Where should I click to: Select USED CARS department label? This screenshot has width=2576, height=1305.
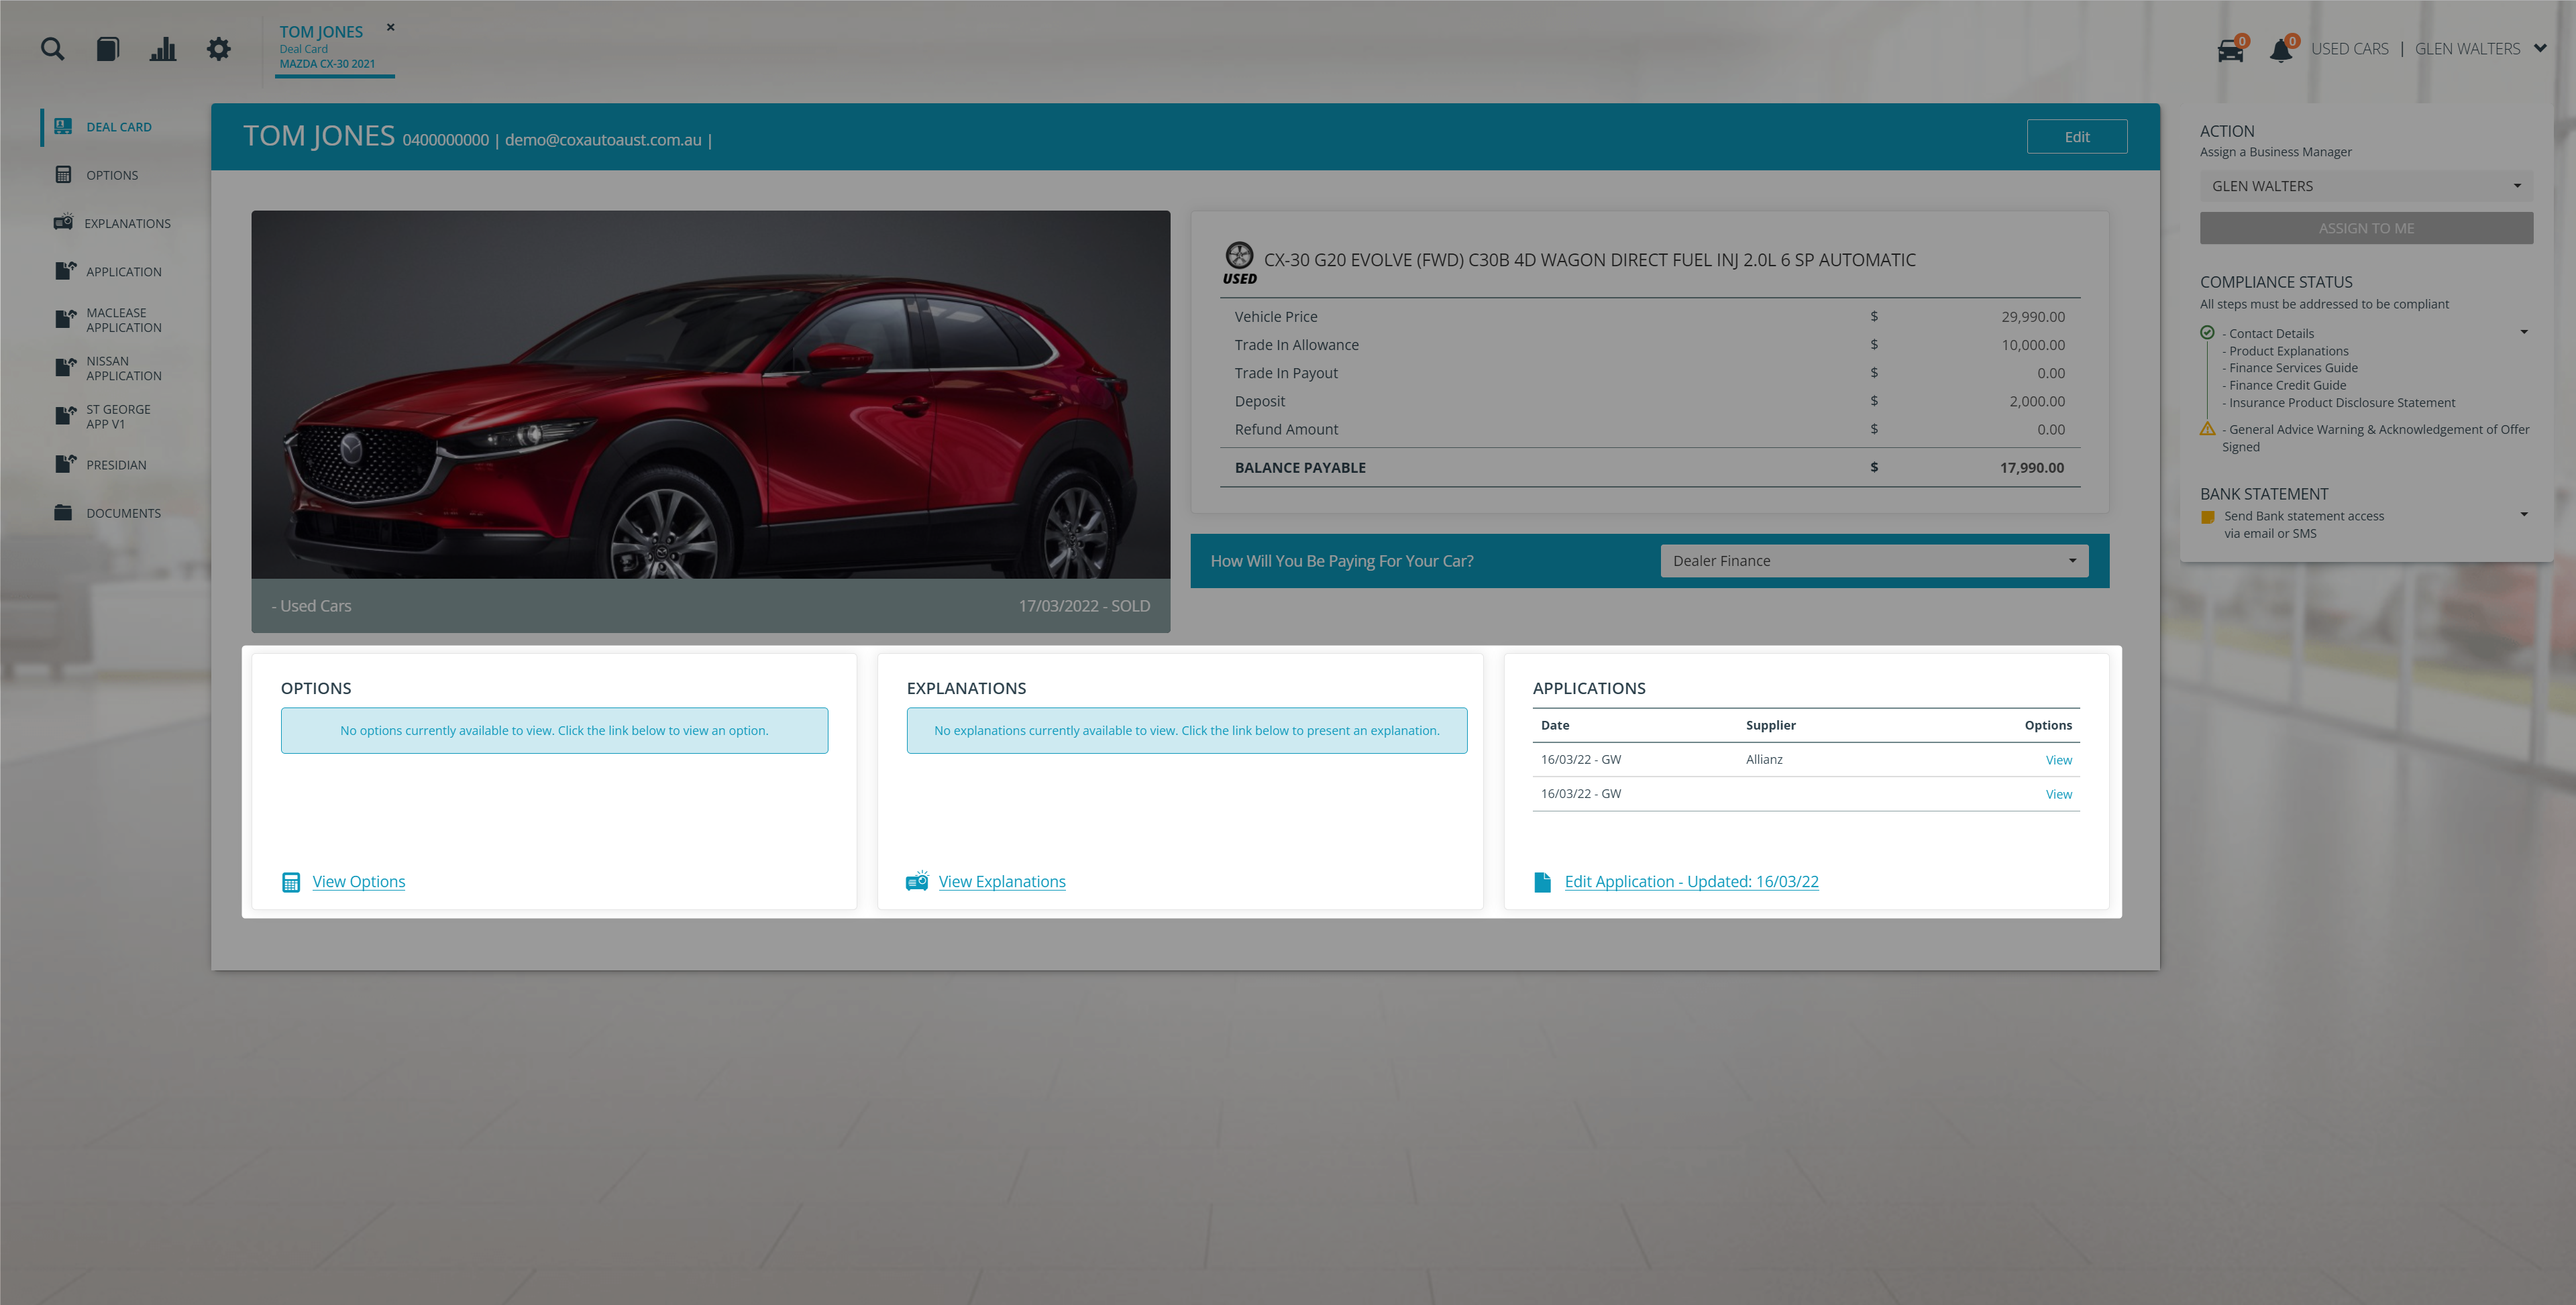[x=2349, y=49]
